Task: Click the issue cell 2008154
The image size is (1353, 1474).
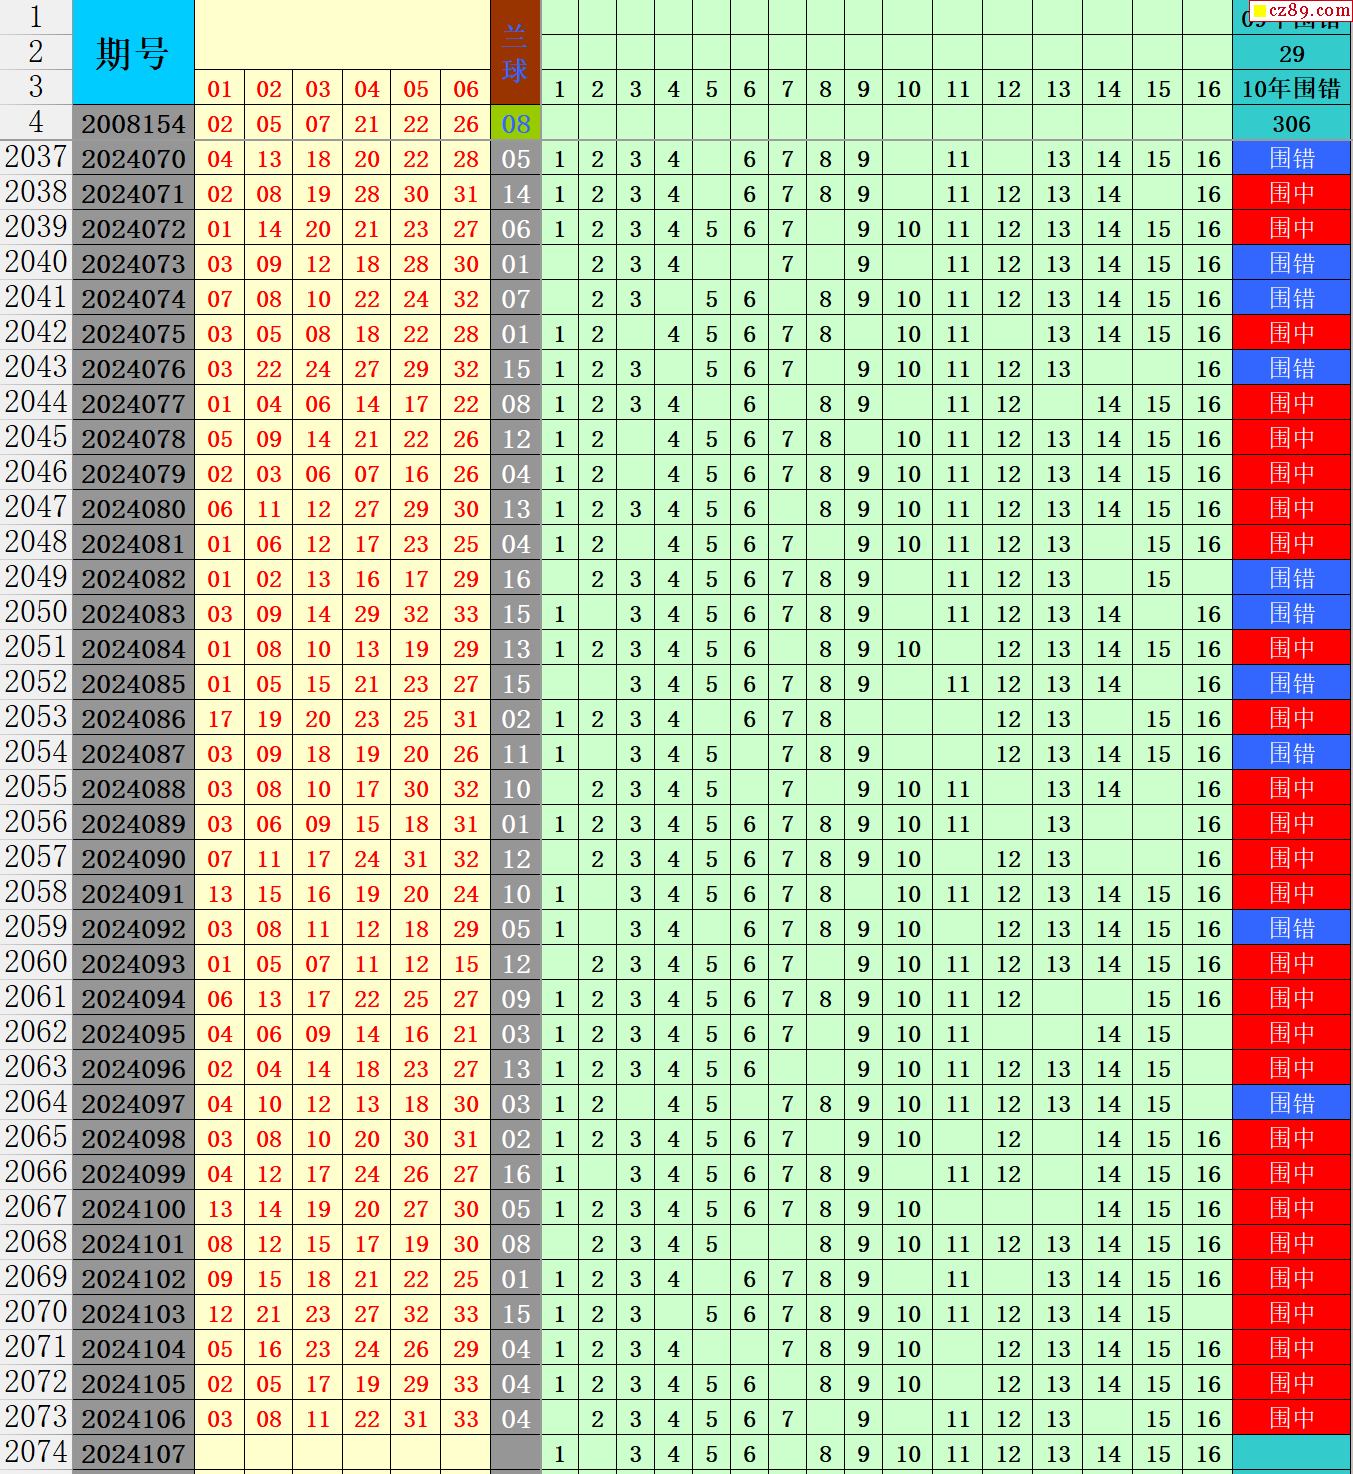Action: [133, 124]
